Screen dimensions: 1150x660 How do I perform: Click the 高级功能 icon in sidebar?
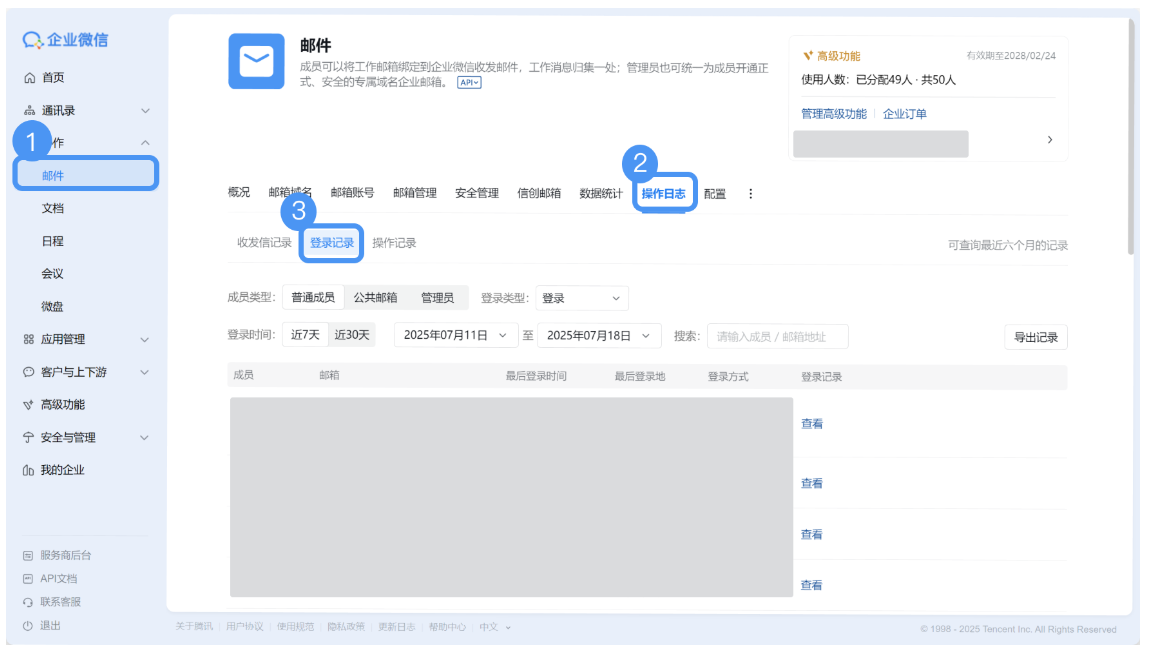(29, 405)
